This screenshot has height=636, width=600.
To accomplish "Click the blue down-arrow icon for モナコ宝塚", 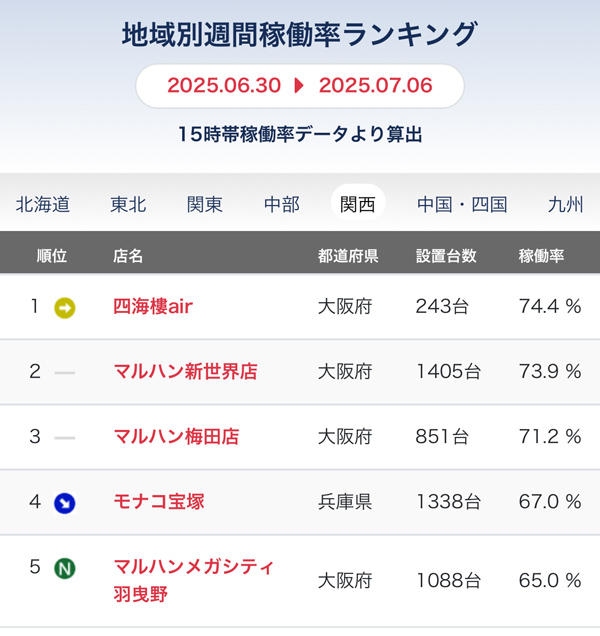I will (x=65, y=503).
